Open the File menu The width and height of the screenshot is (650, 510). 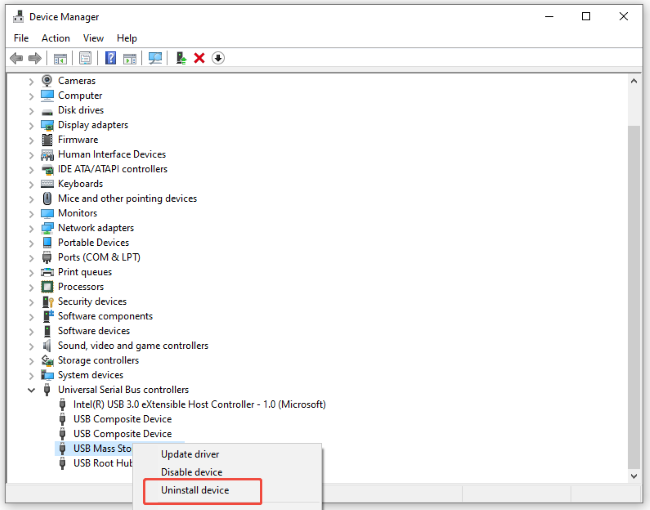21,38
